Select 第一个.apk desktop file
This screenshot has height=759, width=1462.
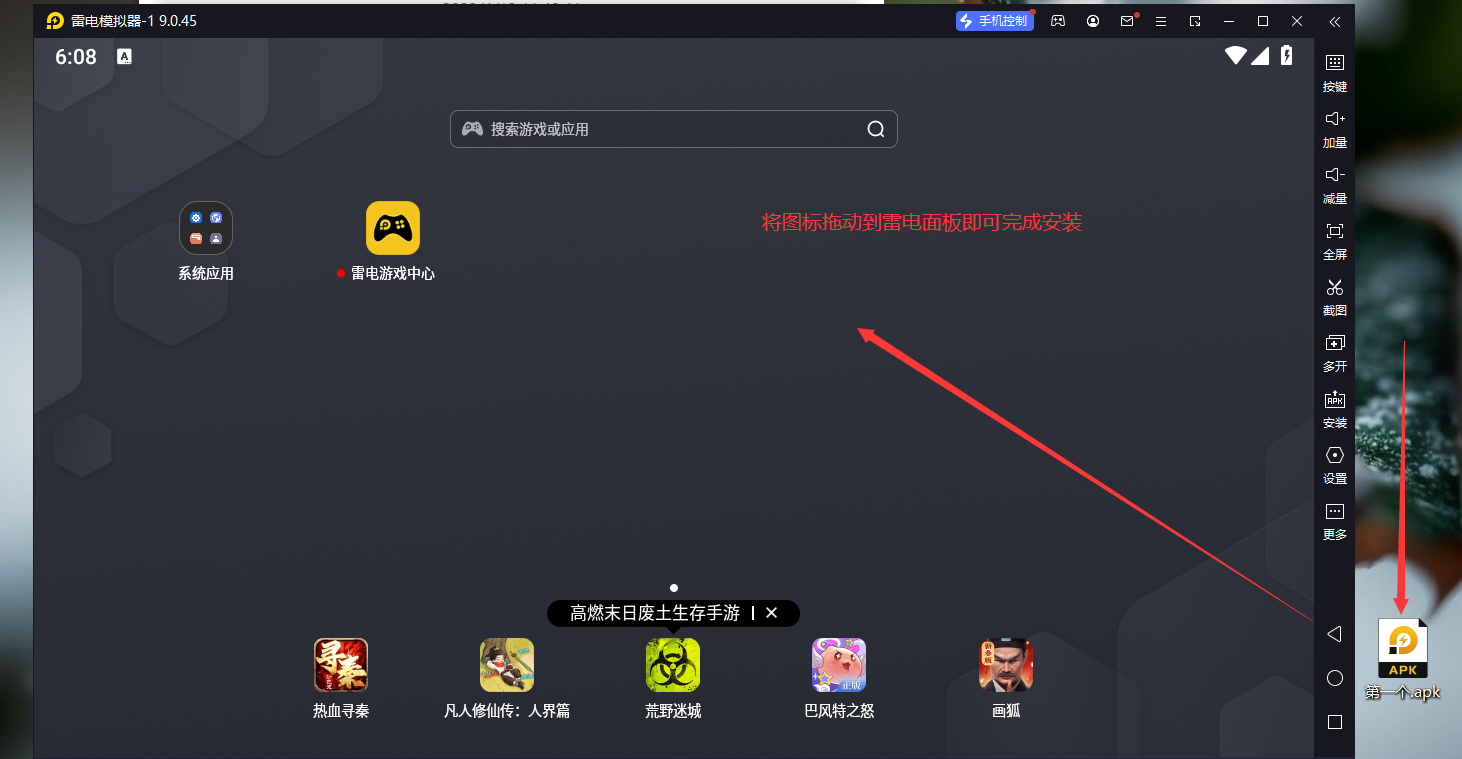(x=1403, y=660)
